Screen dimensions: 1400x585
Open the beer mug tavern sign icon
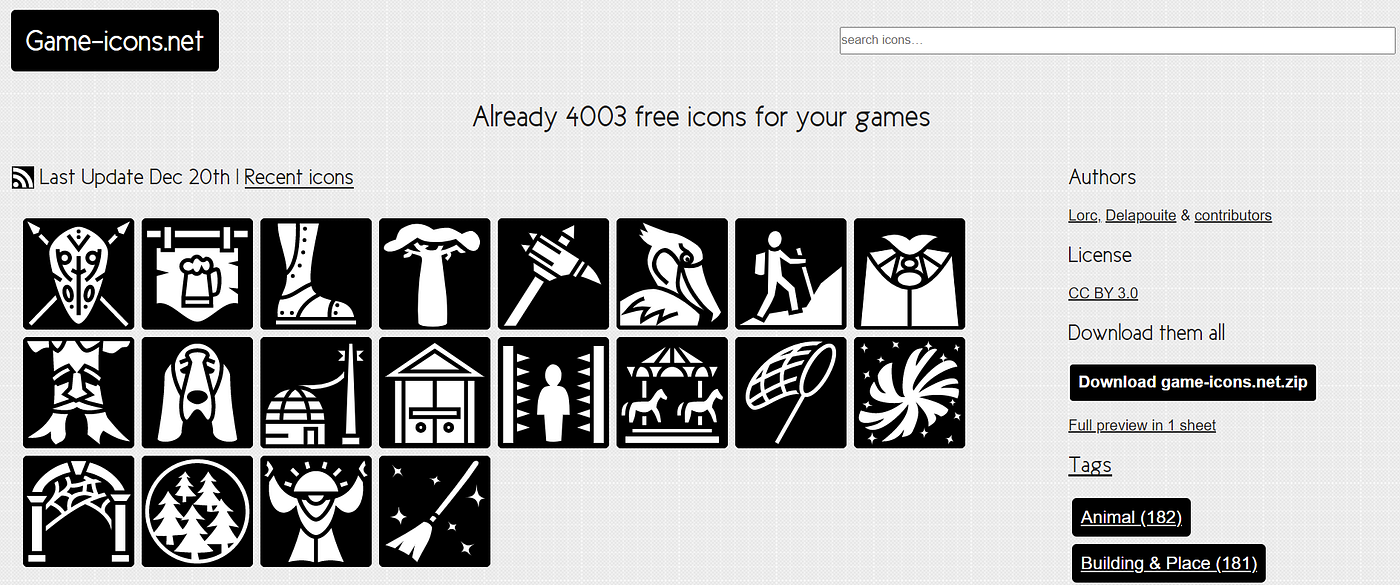[197, 274]
